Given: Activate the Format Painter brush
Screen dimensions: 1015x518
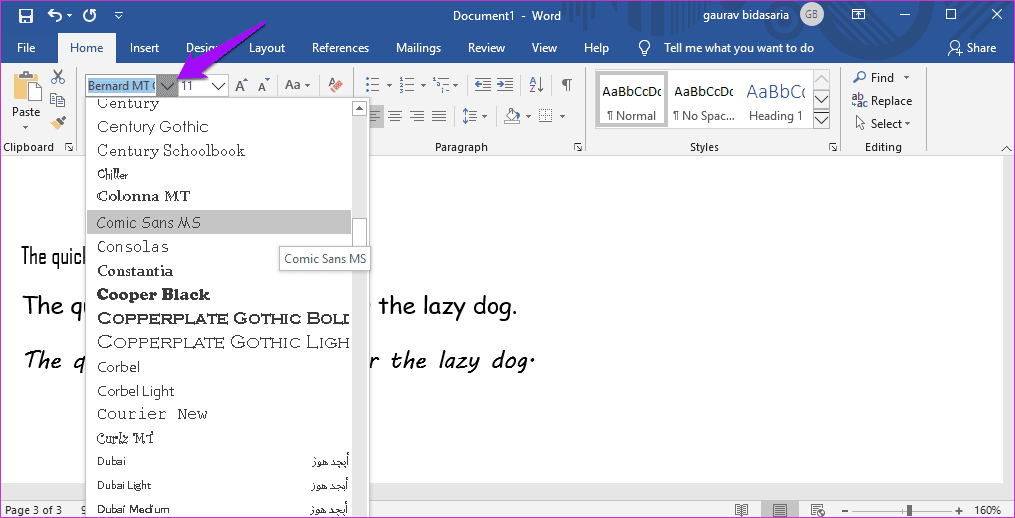Looking at the screenshot, I should (x=58, y=122).
